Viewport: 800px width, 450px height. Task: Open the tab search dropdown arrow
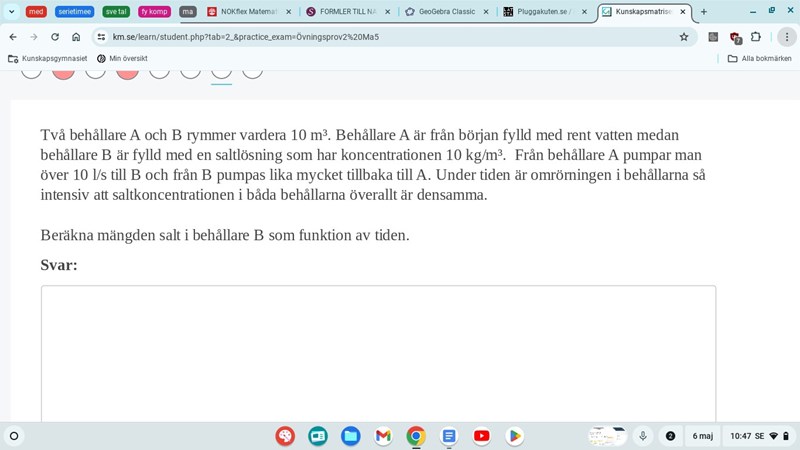click(11, 12)
